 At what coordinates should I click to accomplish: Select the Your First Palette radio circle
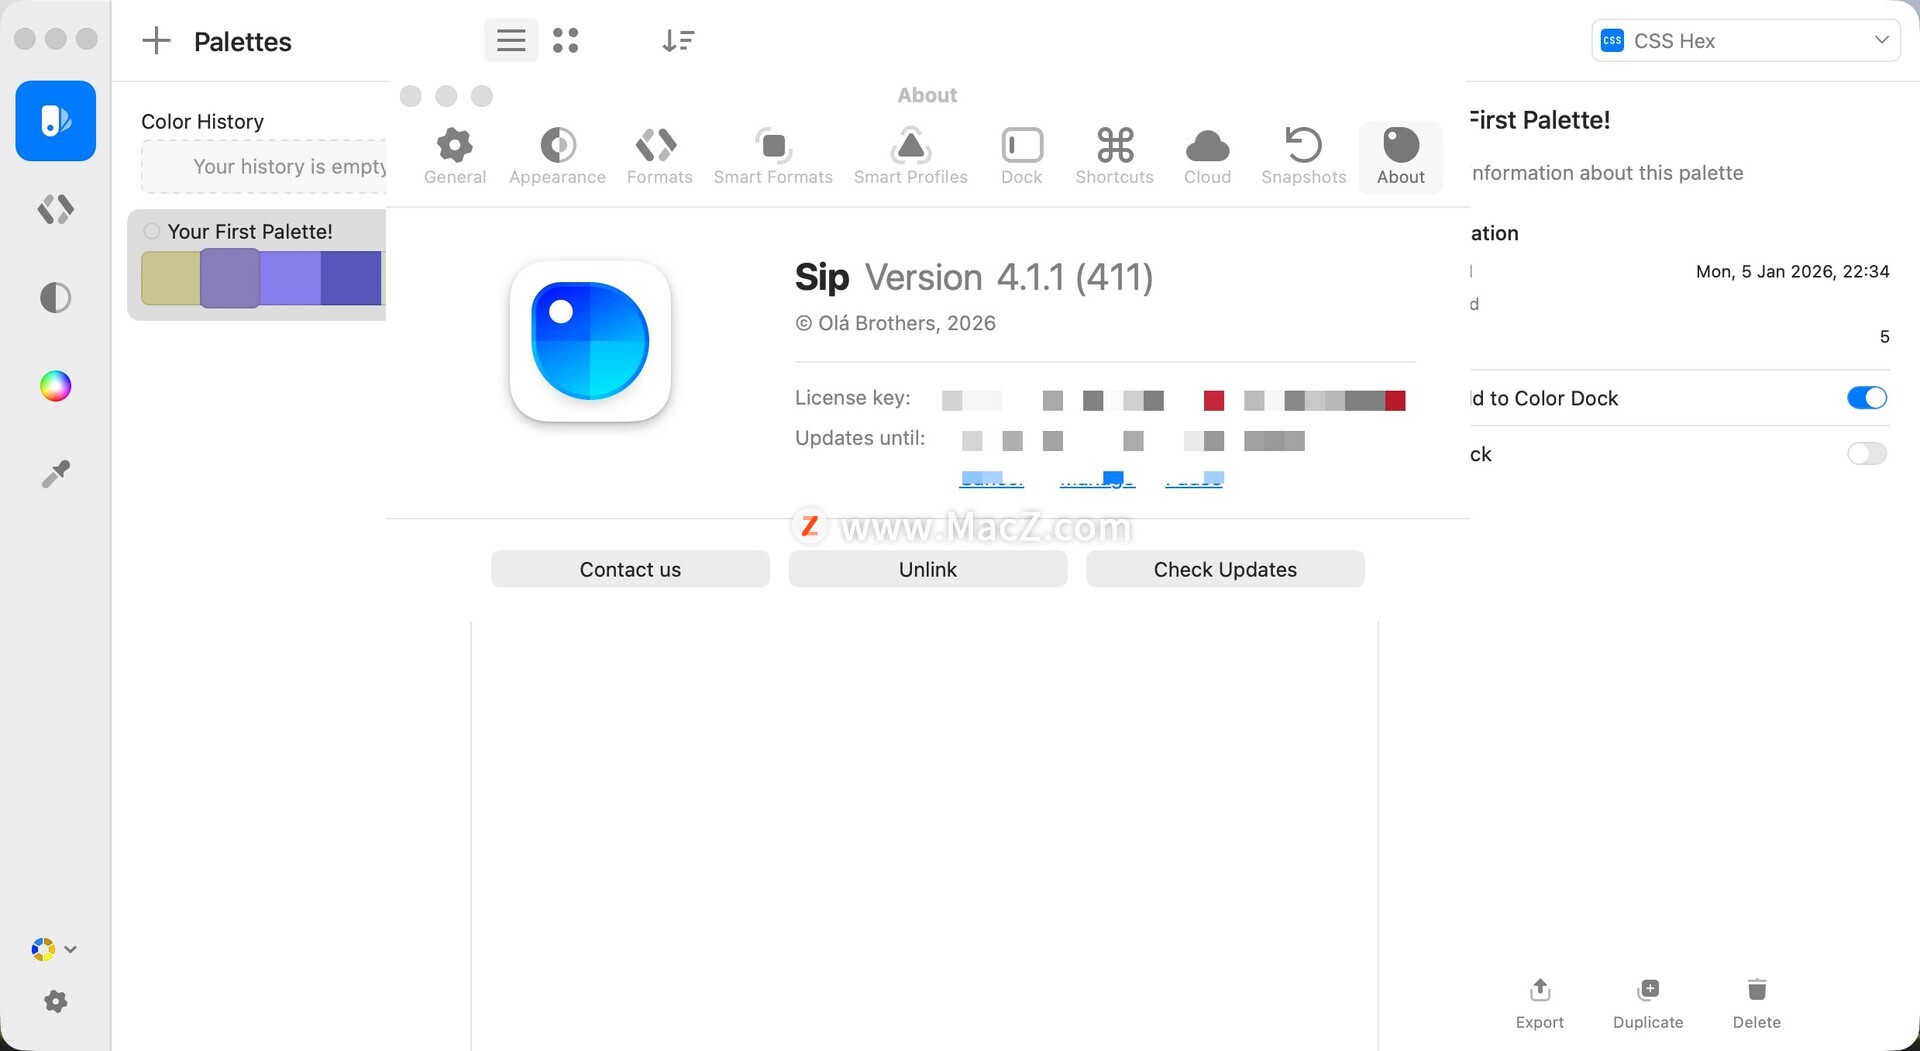(x=152, y=231)
